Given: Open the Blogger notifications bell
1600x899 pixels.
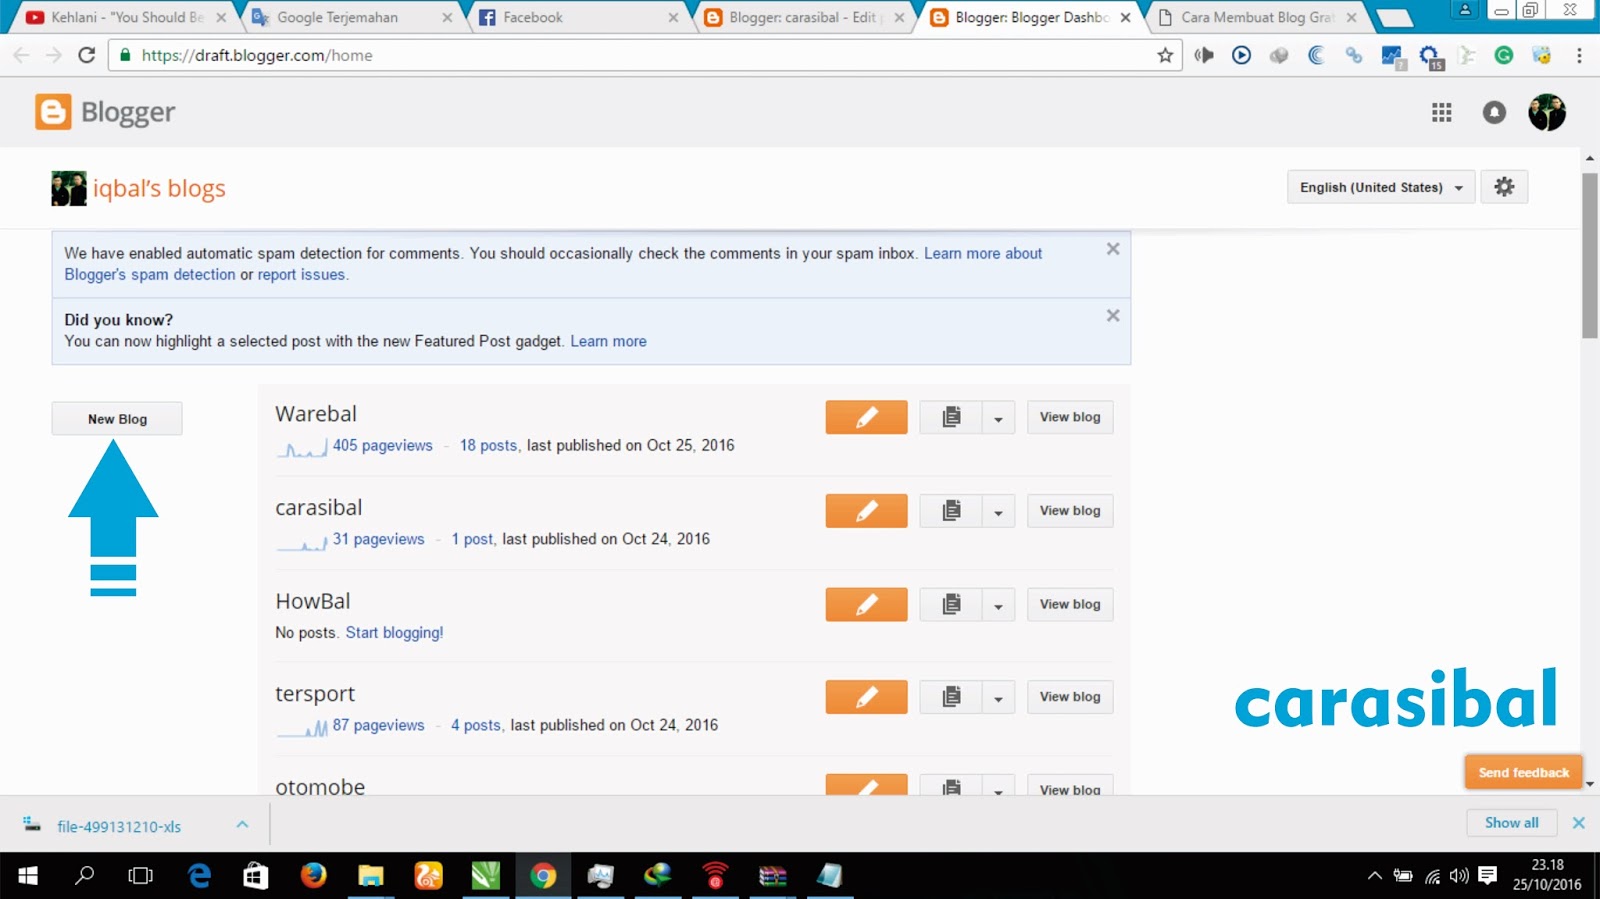Looking at the screenshot, I should coord(1494,112).
